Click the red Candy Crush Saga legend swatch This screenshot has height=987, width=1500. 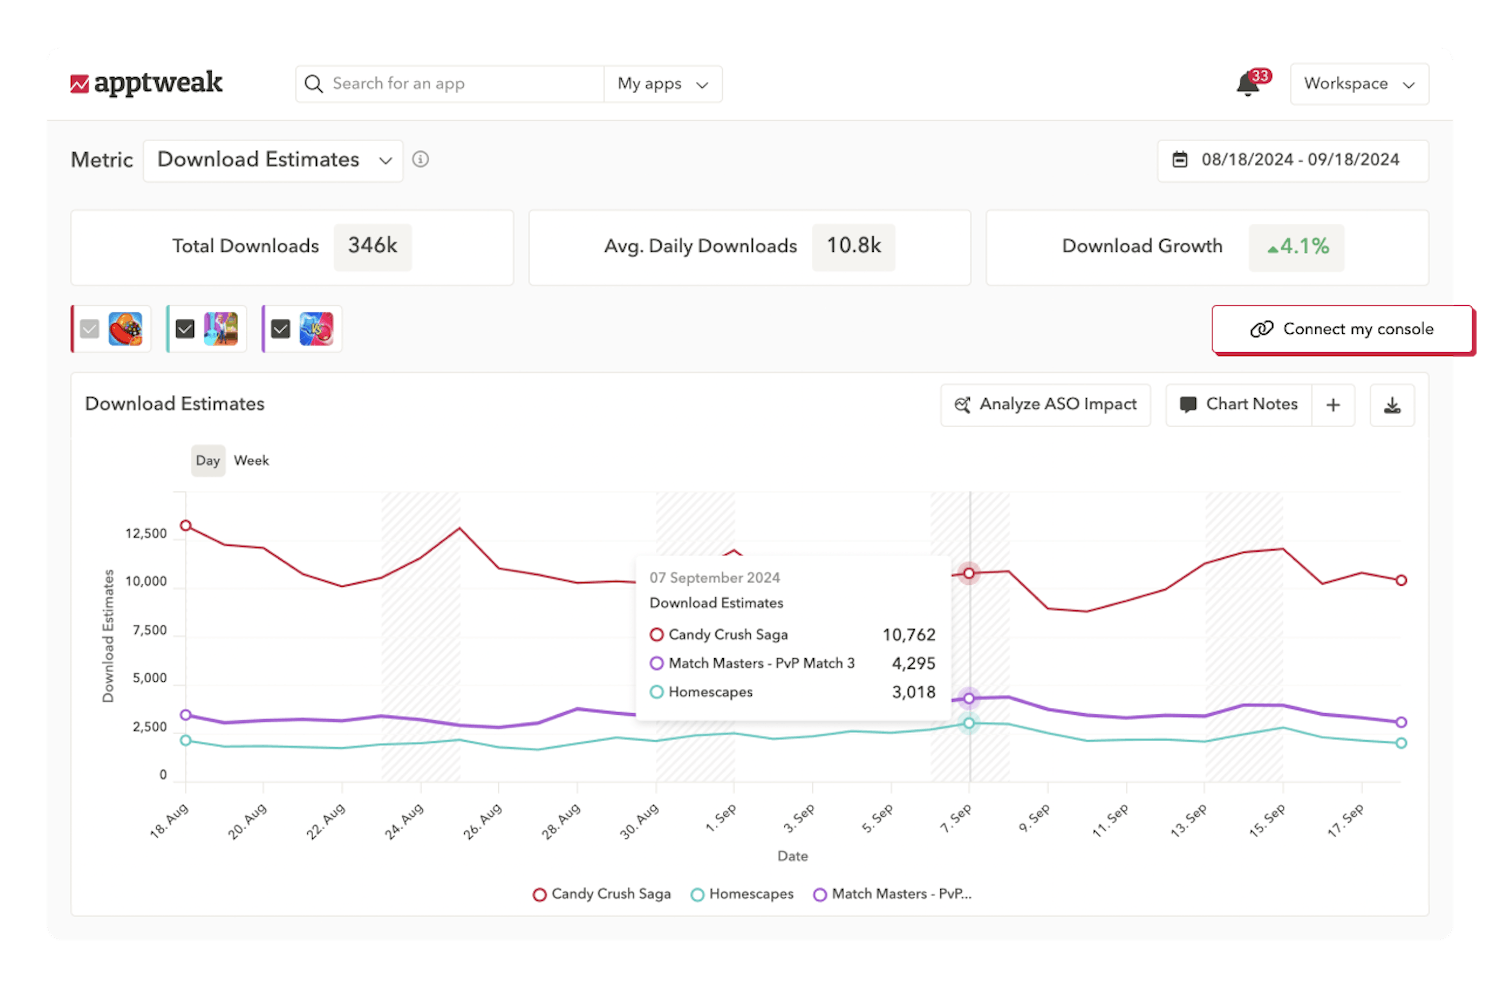[539, 894]
